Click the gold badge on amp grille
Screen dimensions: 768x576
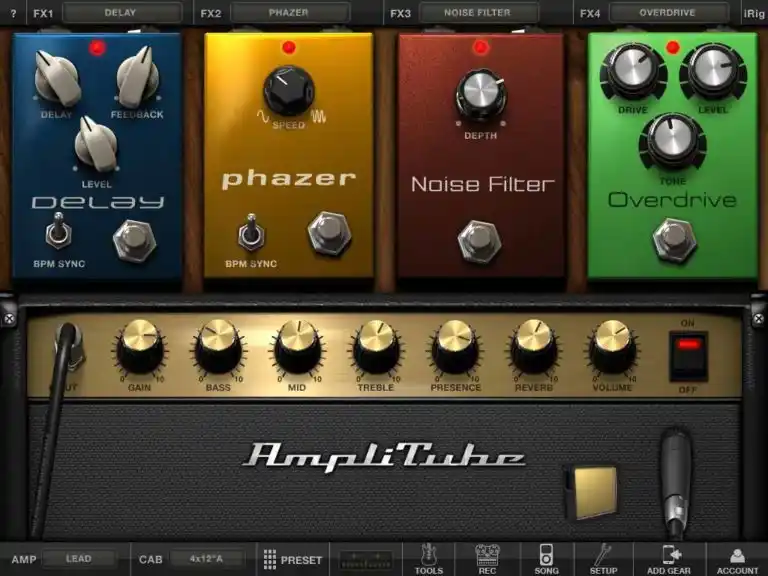click(x=594, y=492)
